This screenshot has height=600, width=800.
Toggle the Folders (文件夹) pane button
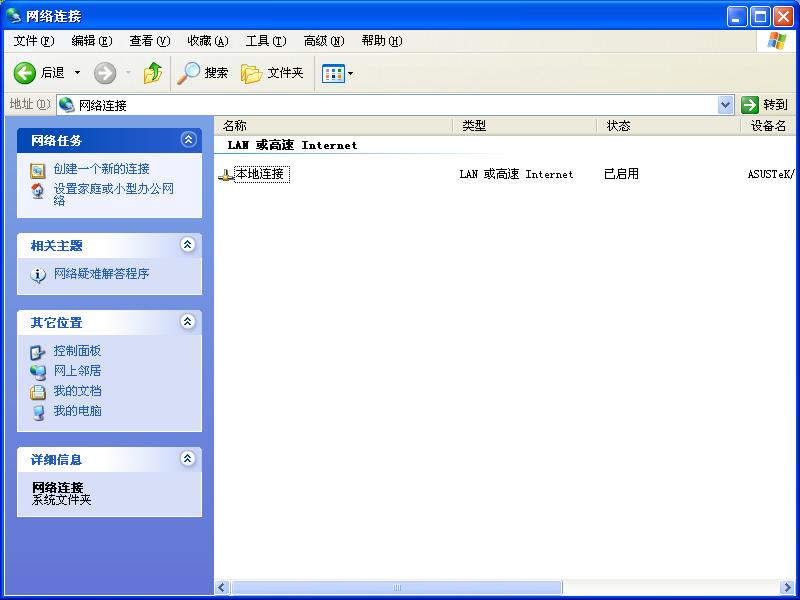(x=272, y=73)
